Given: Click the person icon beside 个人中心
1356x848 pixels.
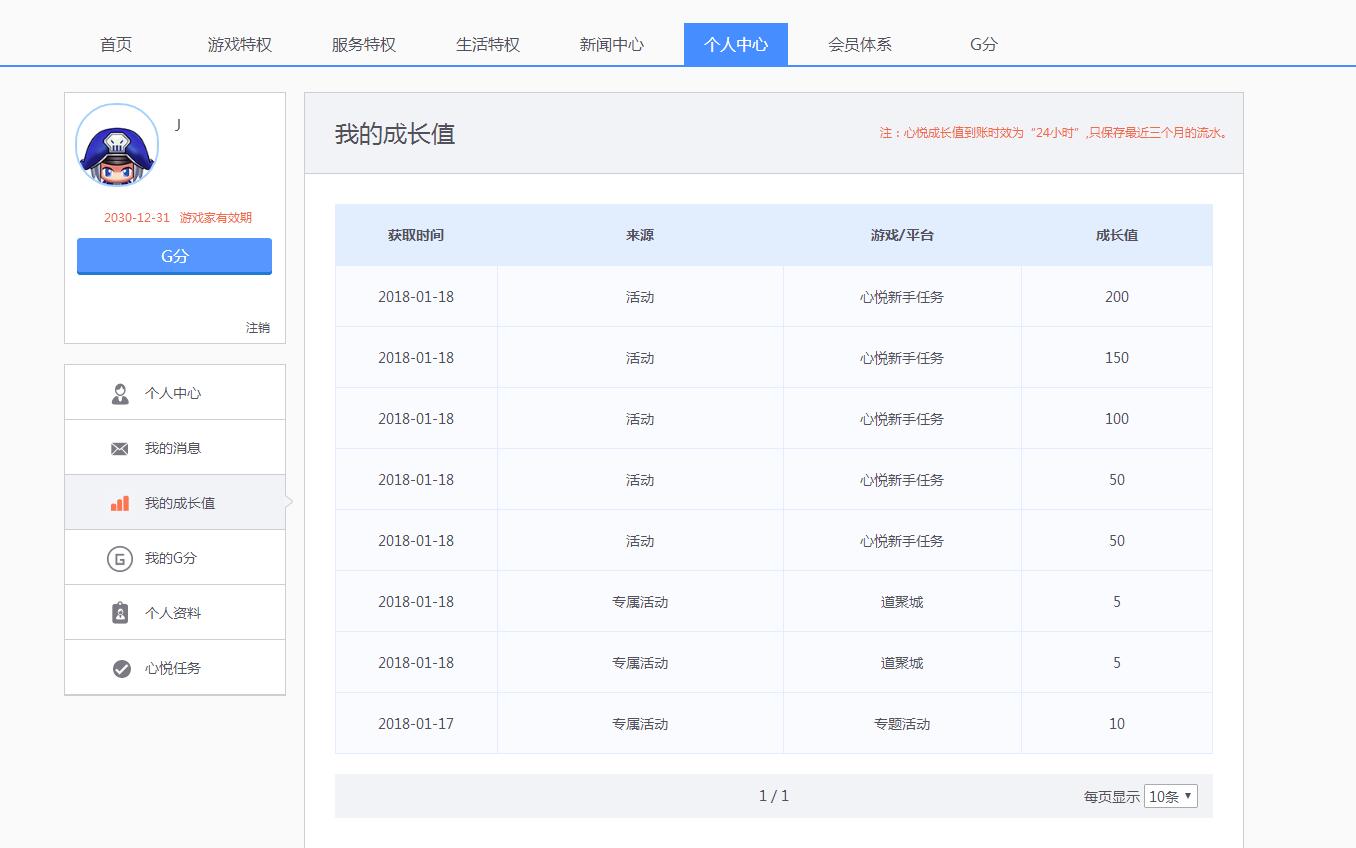Looking at the screenshot, I should pos(120,393).
